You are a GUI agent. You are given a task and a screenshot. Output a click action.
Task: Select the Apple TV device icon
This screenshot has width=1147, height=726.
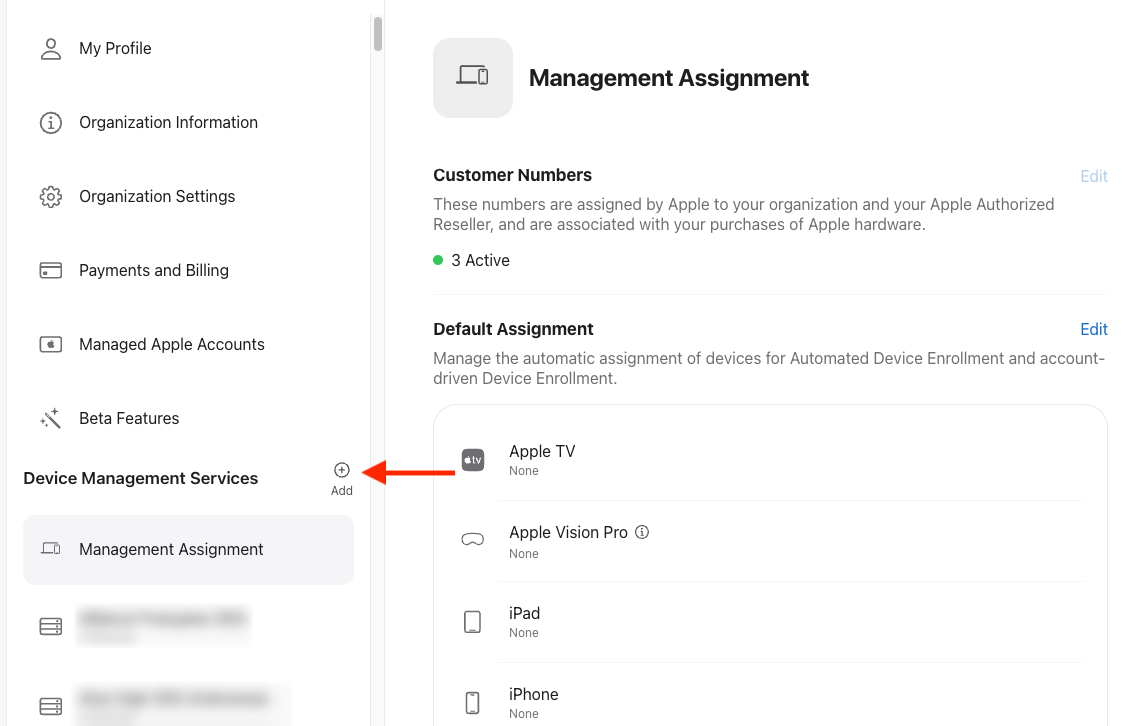click(x=473, y=460)
